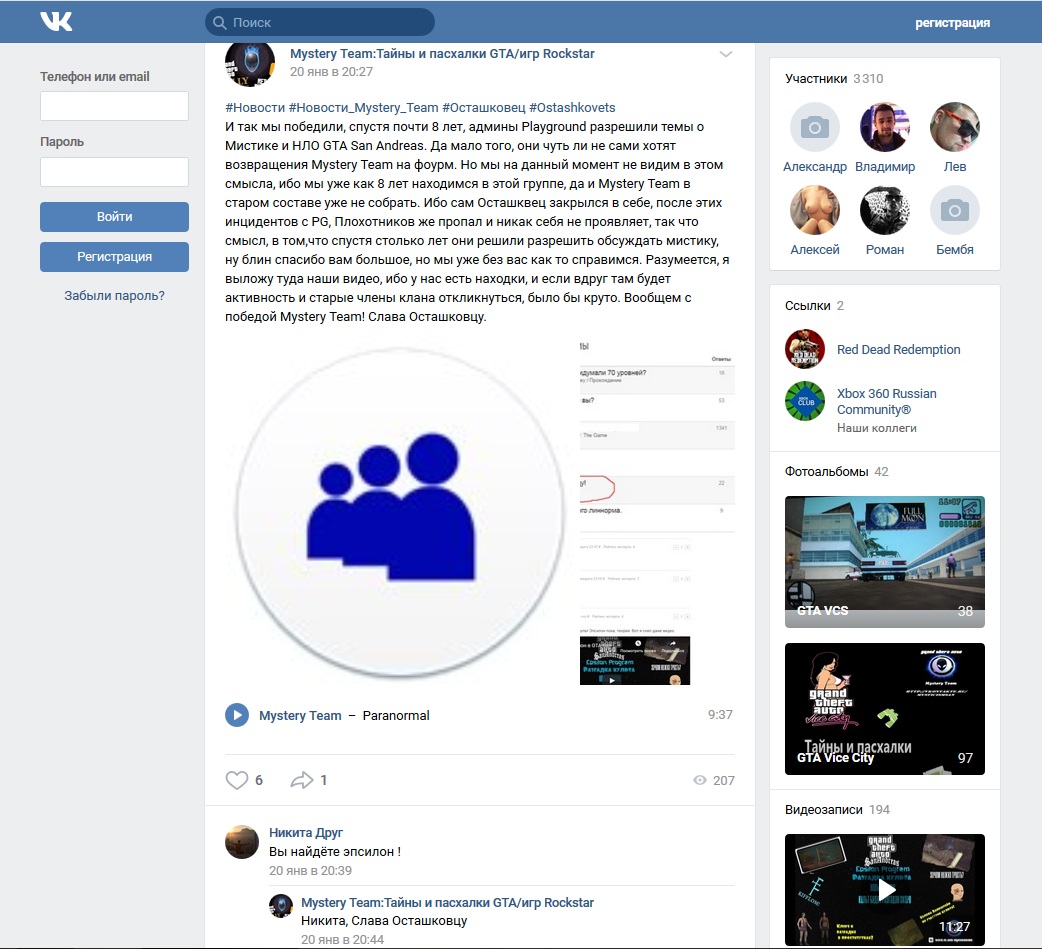Viewport: 1042px width, 949px height.
Task: Click reply date 20 янв в 20:44
Action: (x=342, y=940)
